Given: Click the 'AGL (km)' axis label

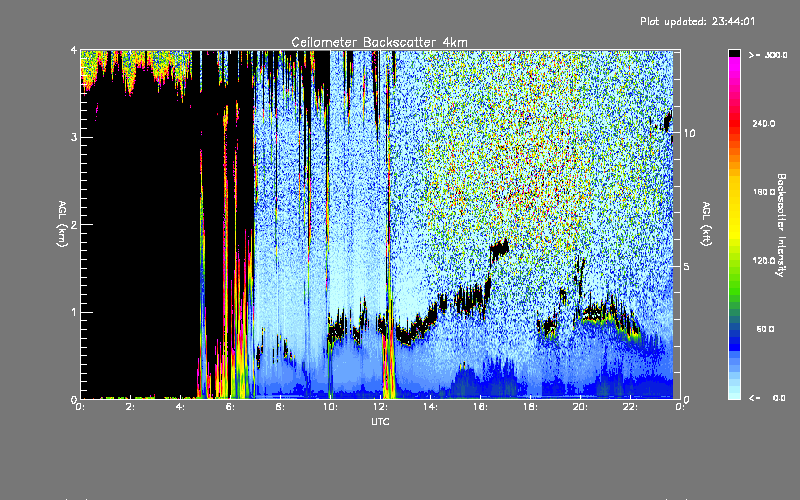Looking at the screenshot, I should coord(62,224).
